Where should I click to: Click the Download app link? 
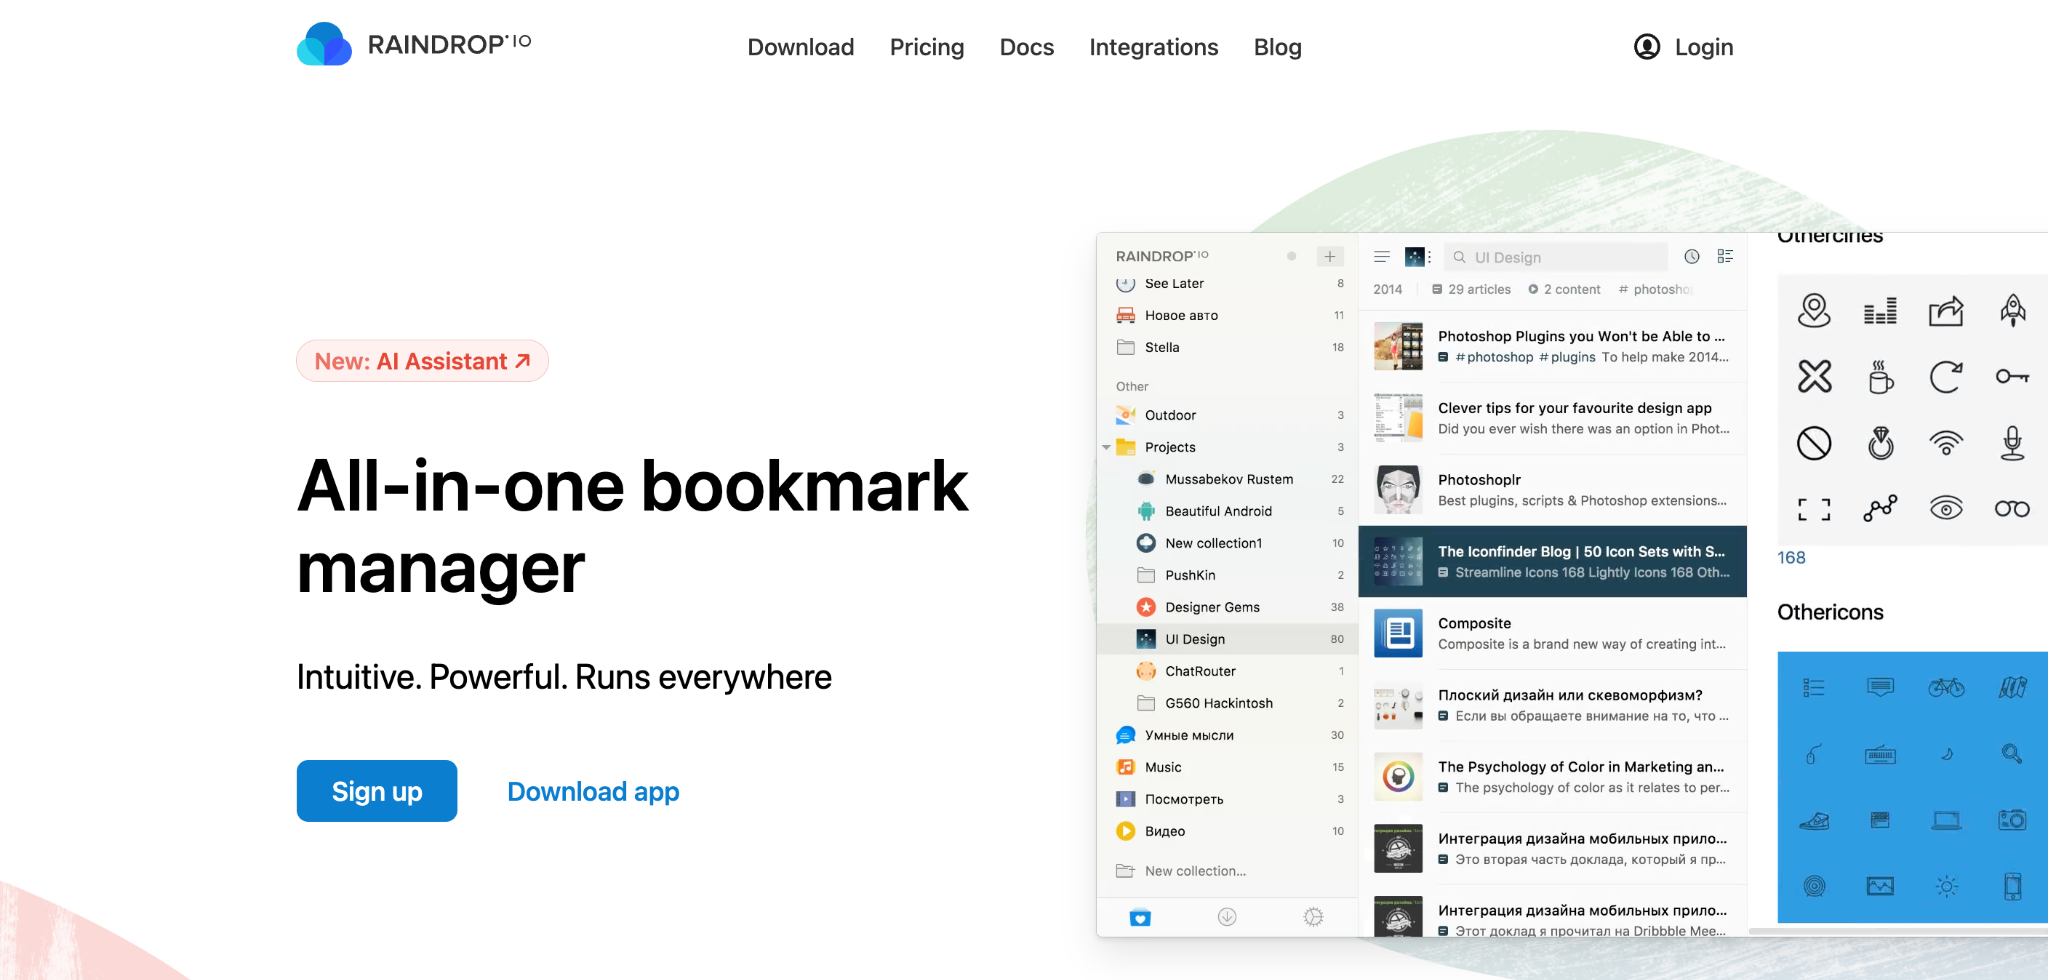coord(593,791)
